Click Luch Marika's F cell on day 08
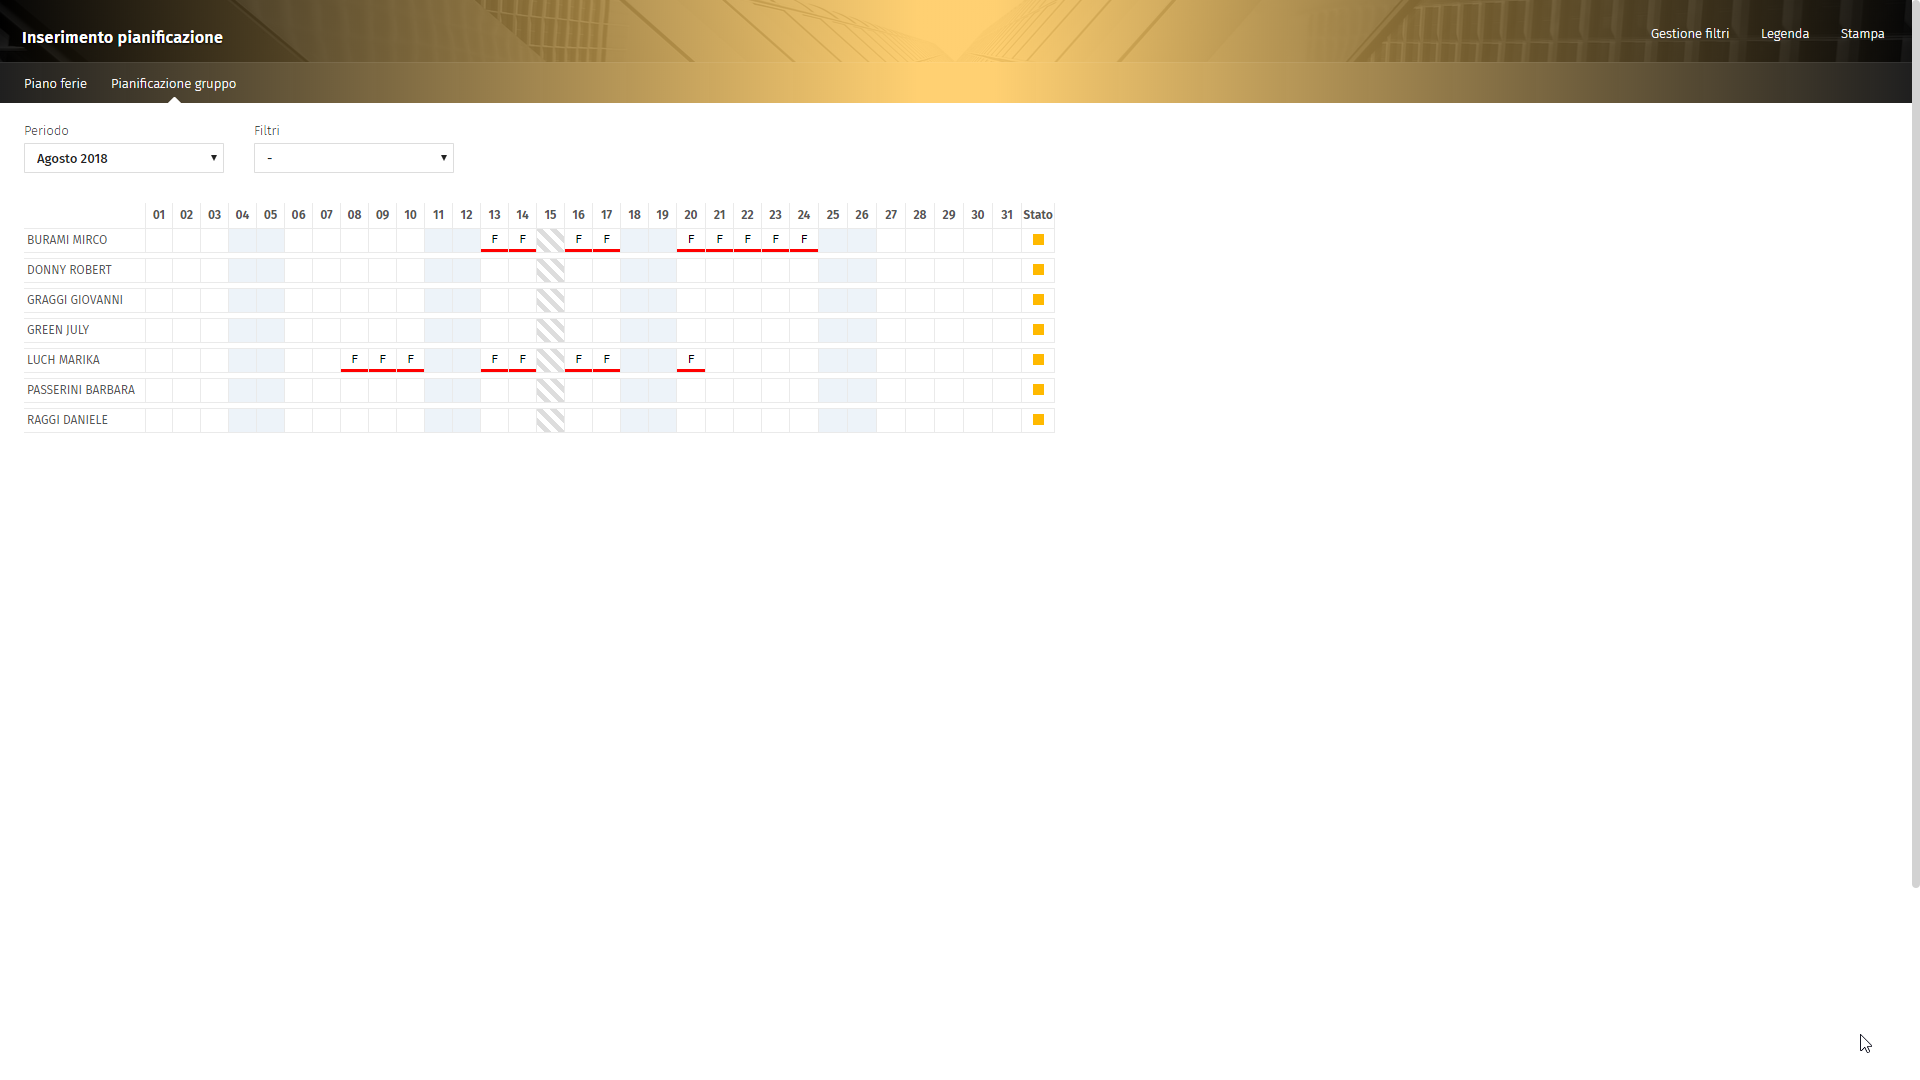This screenshot has height=1080, width=1920. 354,360
